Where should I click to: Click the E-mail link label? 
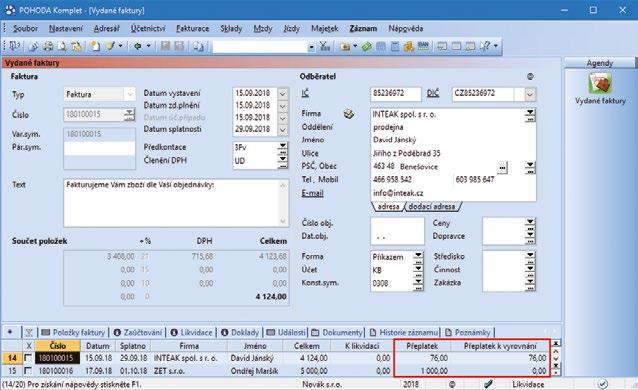[x=312, y=193]
